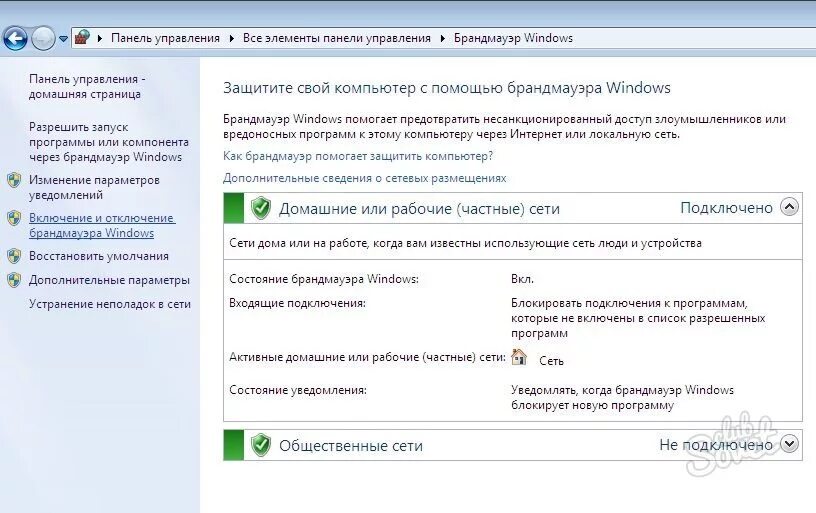The height and width of the screenshot is (513, 816).
Task: Click shield icon beside Изменение параметров уведомлений
Action: 14,180
